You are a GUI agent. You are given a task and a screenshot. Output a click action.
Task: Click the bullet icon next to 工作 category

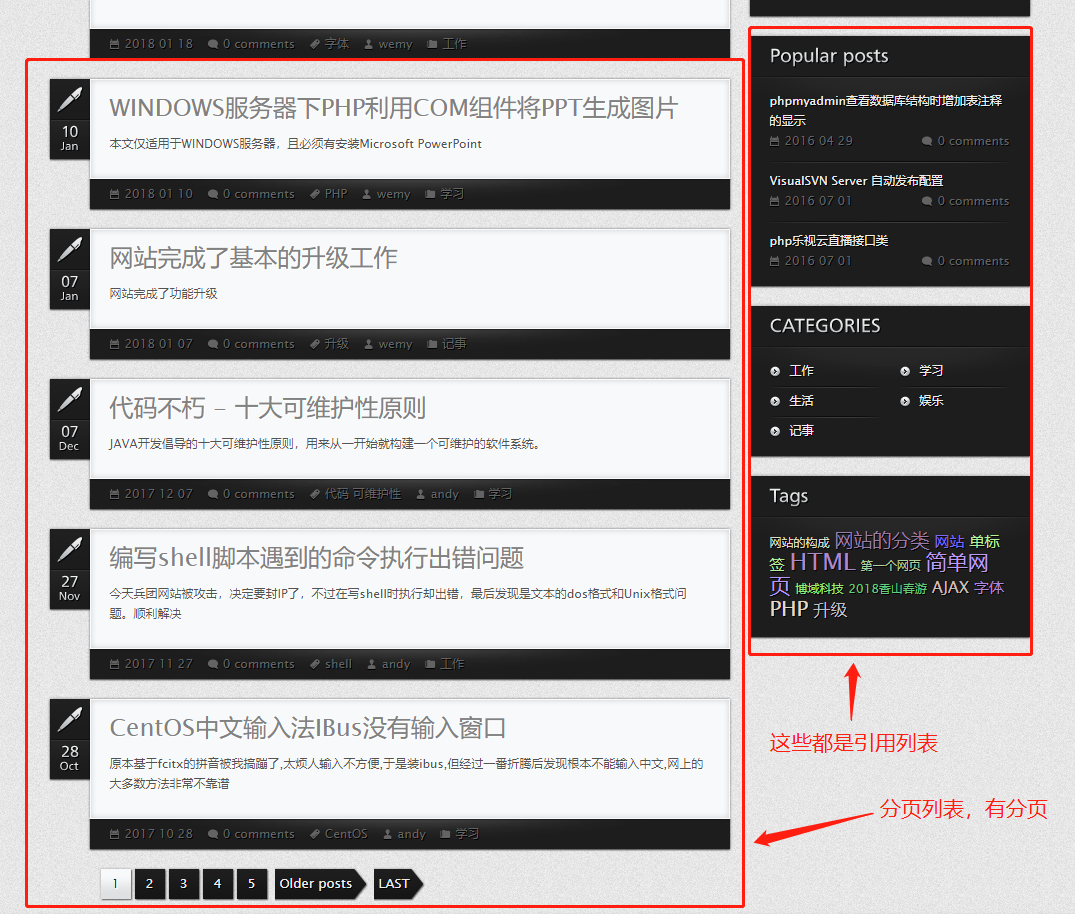click(775, 371)
